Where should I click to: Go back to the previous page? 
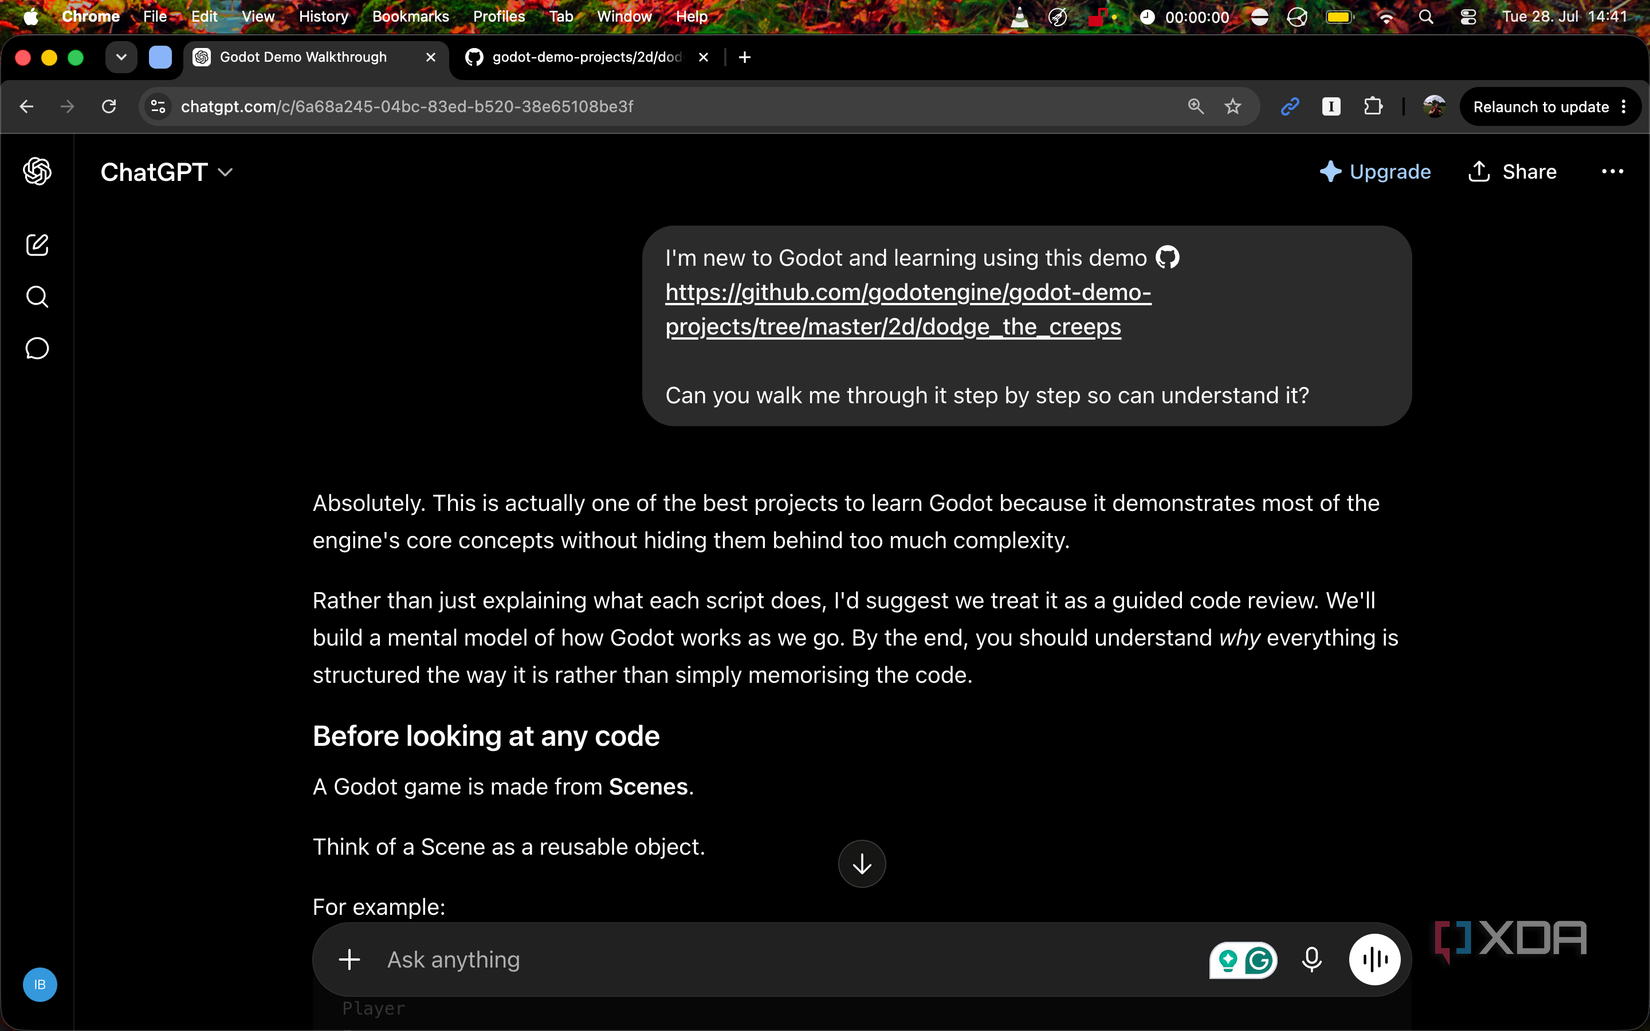[27, 106]
